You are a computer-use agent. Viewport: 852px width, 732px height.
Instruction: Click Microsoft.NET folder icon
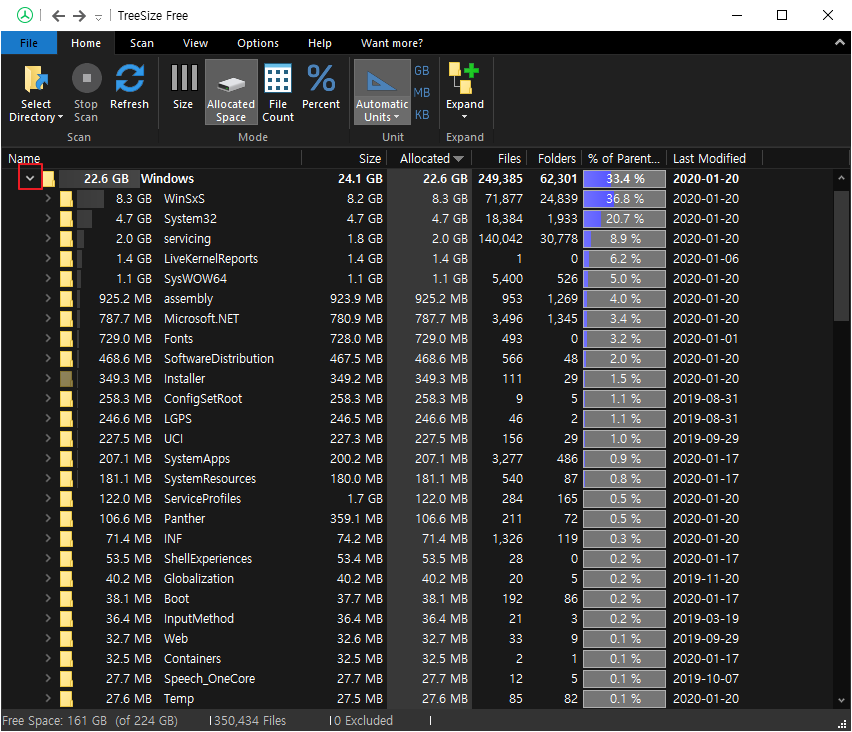[66, 318]
